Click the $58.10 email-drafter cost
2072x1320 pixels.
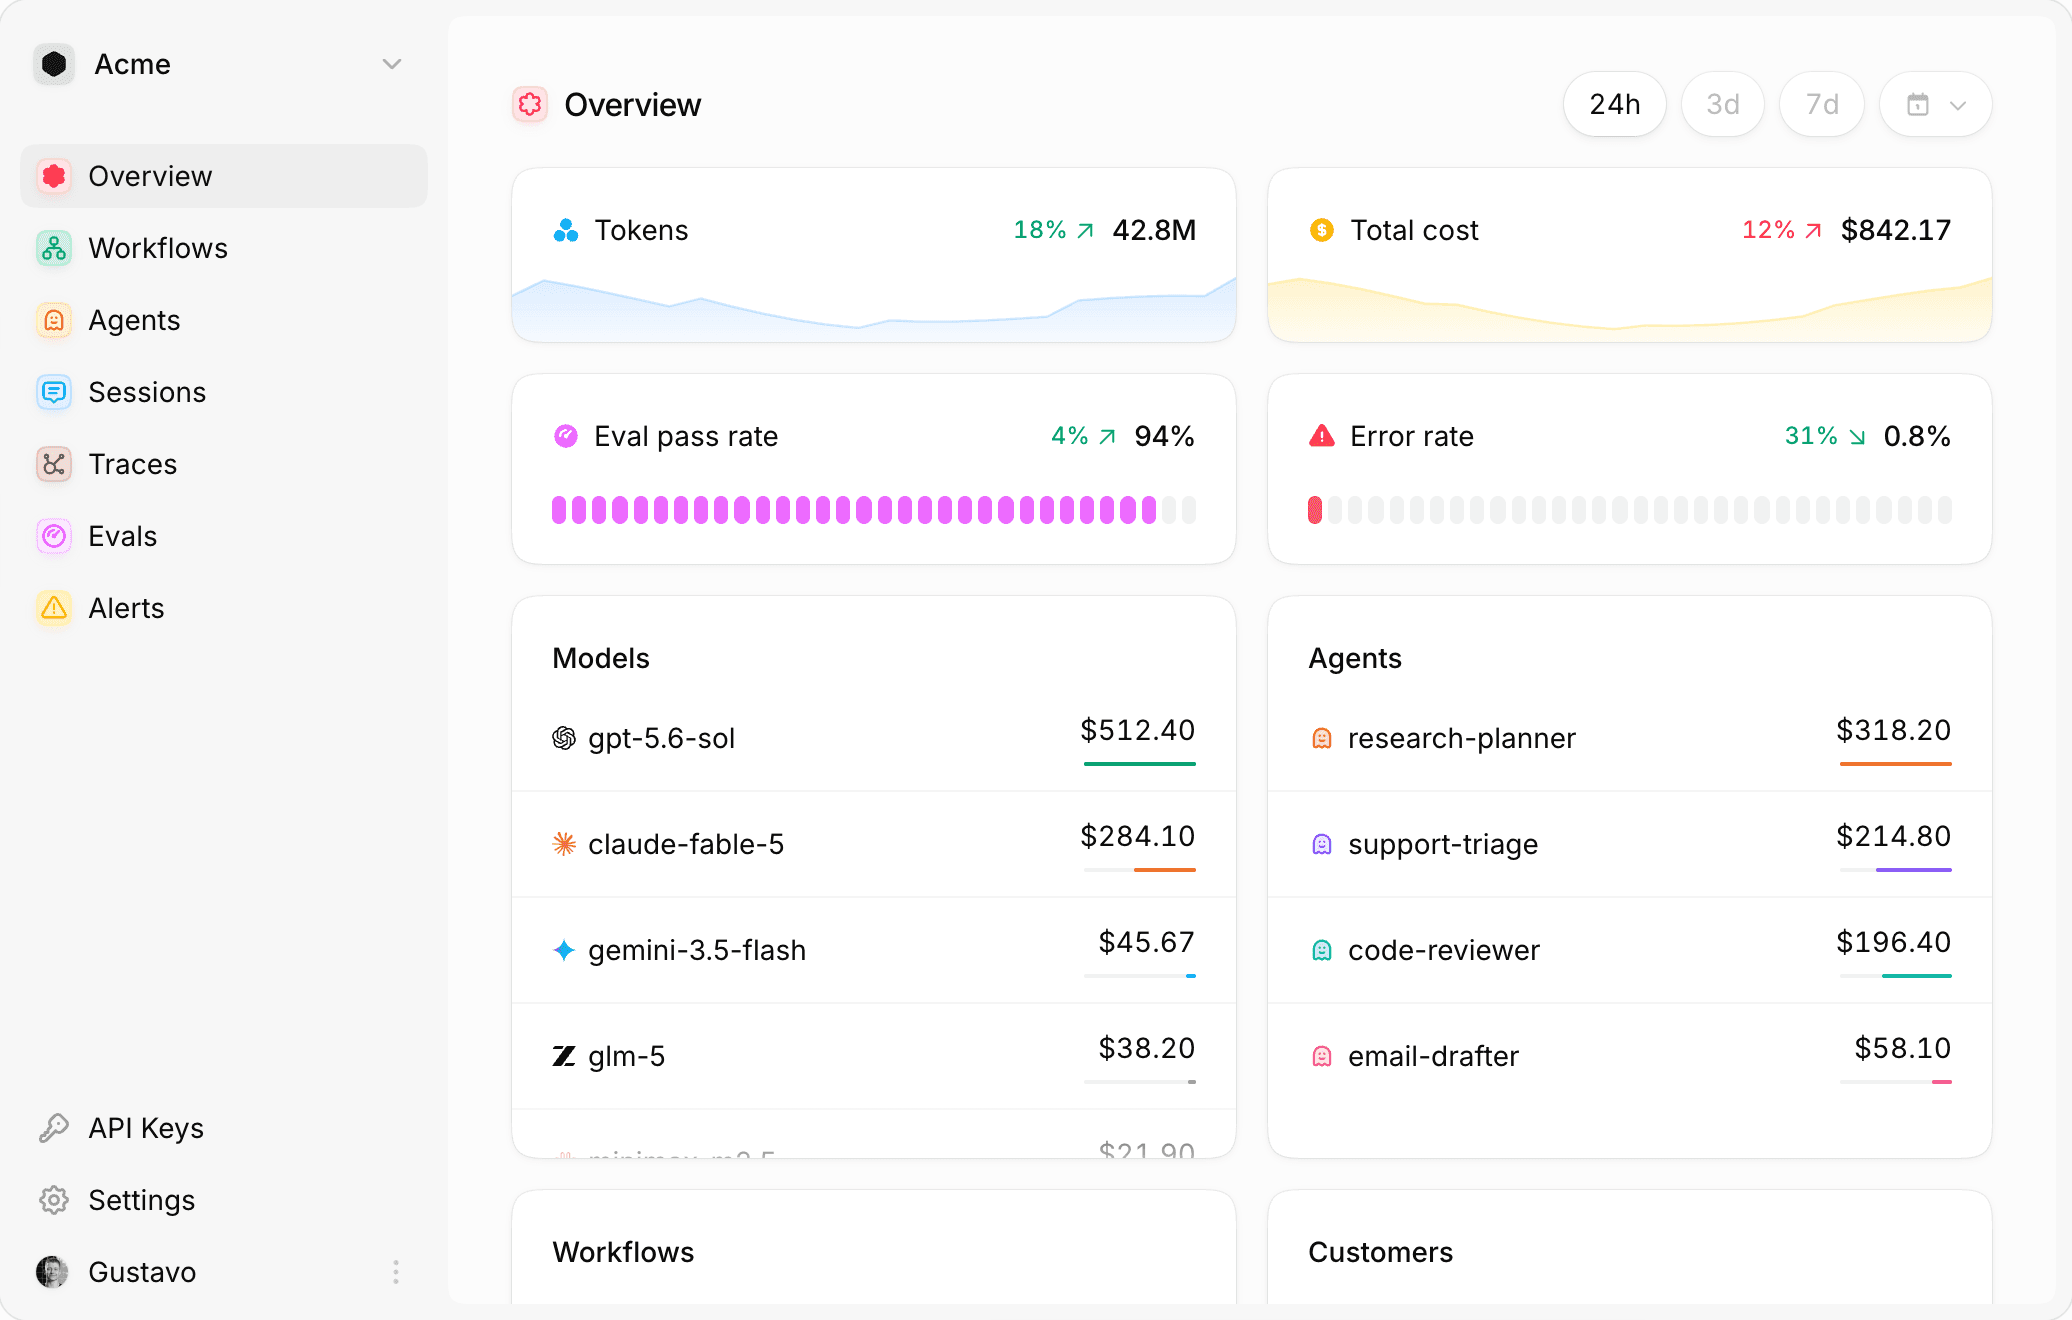[x=1903, y=1048]
